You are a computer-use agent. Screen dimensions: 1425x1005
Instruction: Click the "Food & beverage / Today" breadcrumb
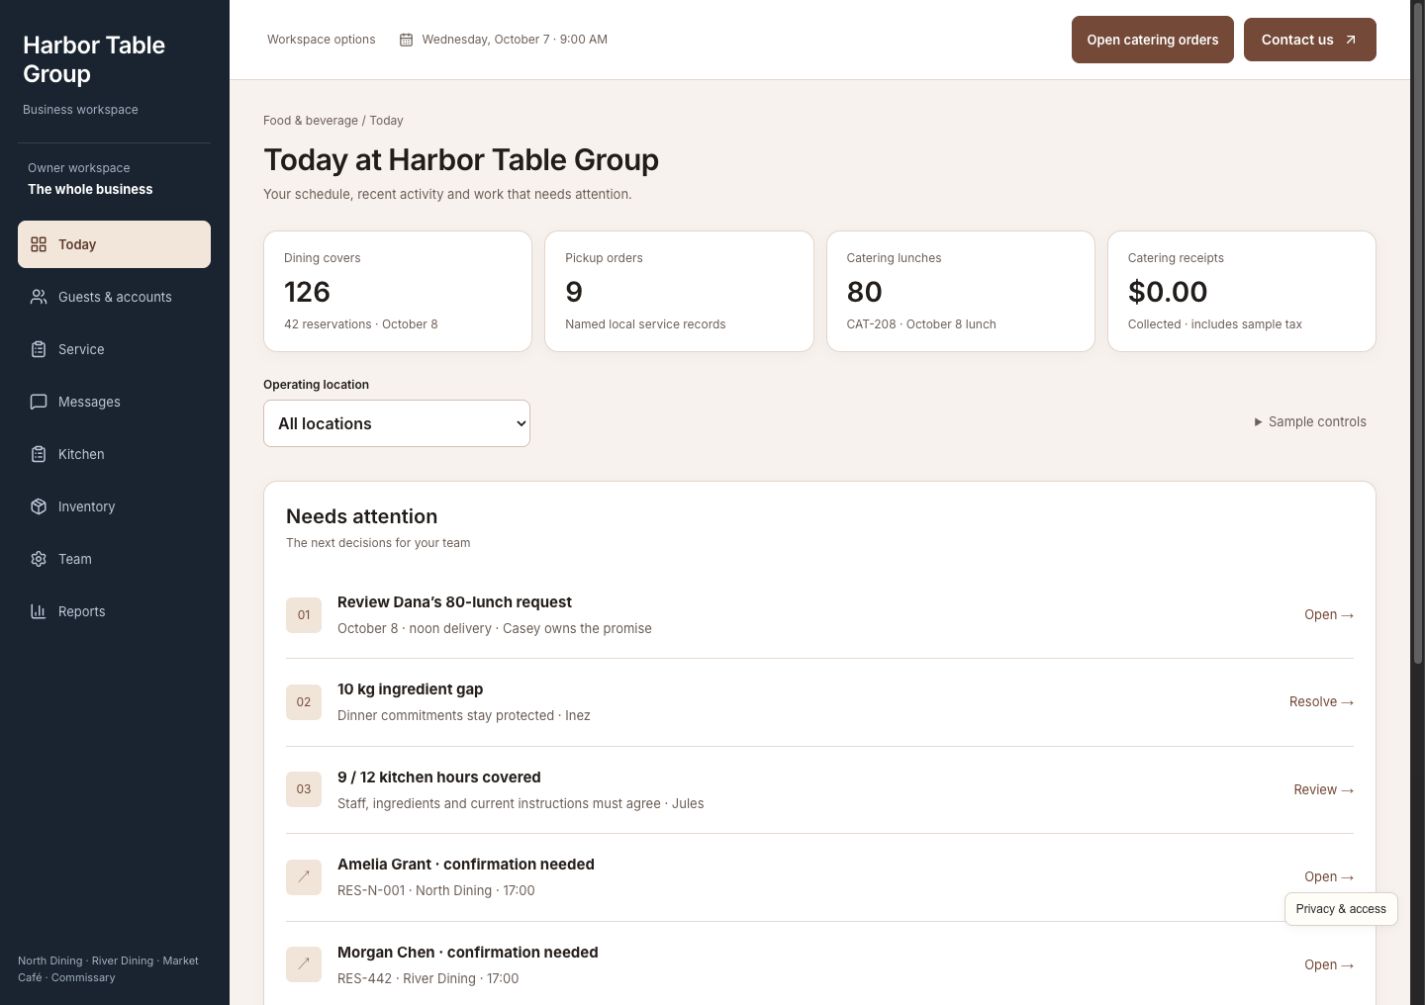(333, 120)
